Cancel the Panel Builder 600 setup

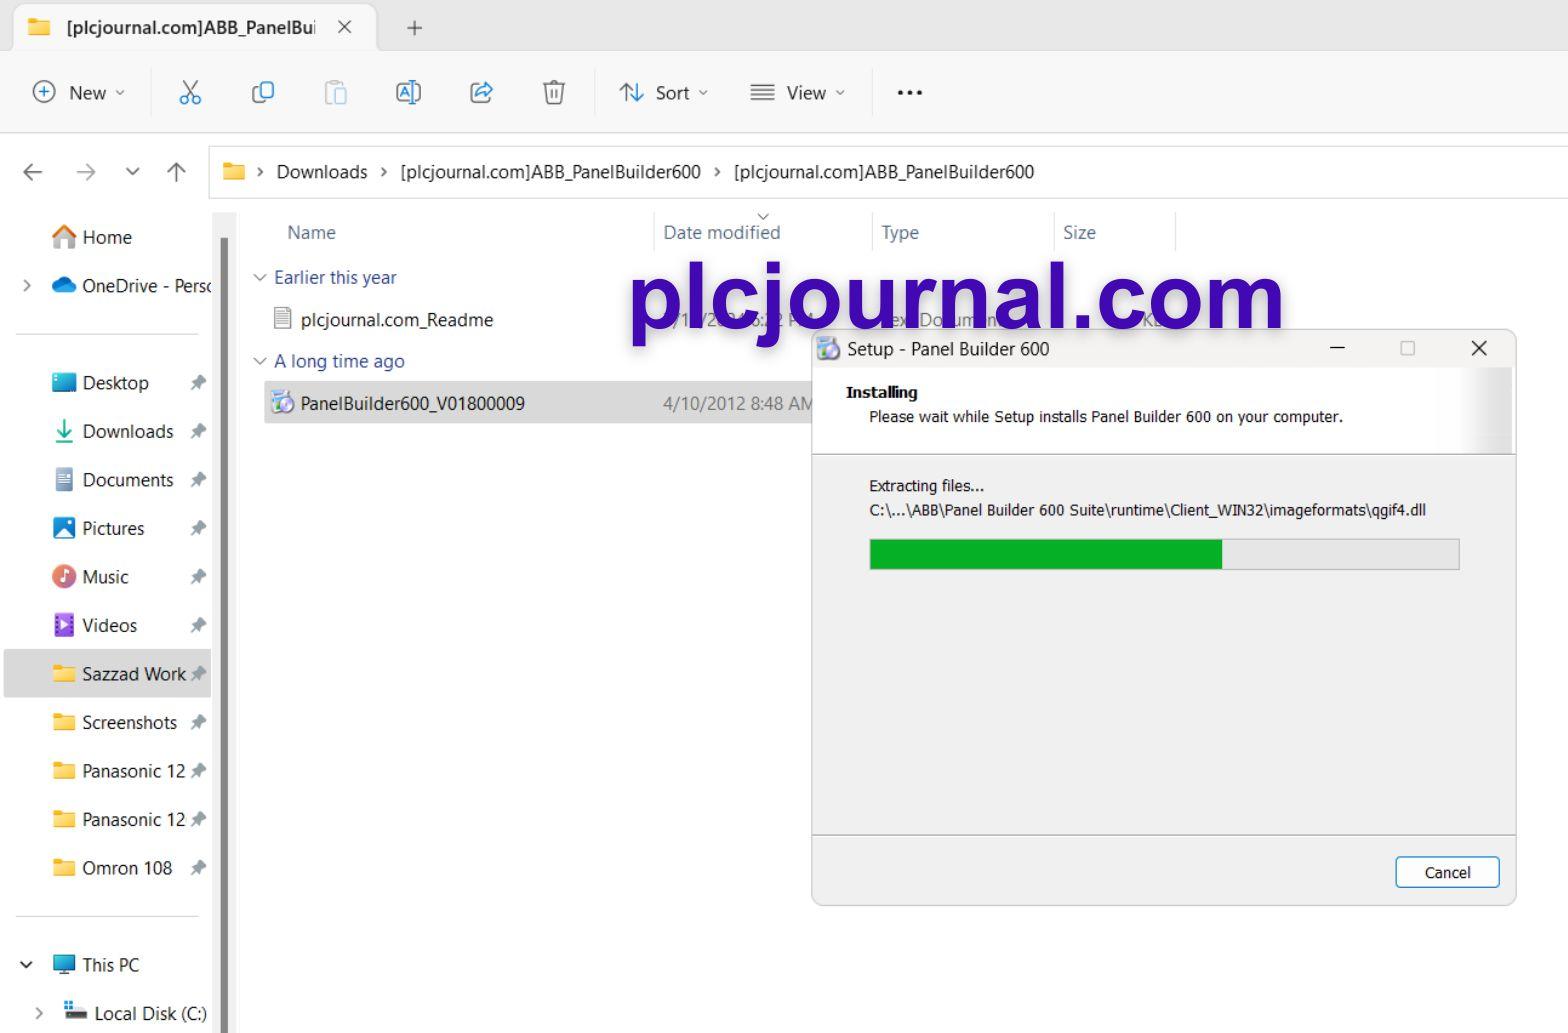point(1447,872)
